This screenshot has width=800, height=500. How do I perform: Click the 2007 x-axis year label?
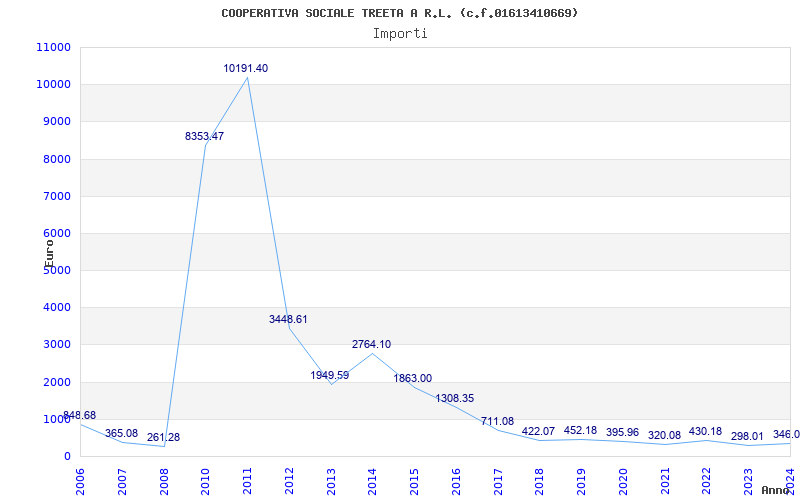click(122, 482)
